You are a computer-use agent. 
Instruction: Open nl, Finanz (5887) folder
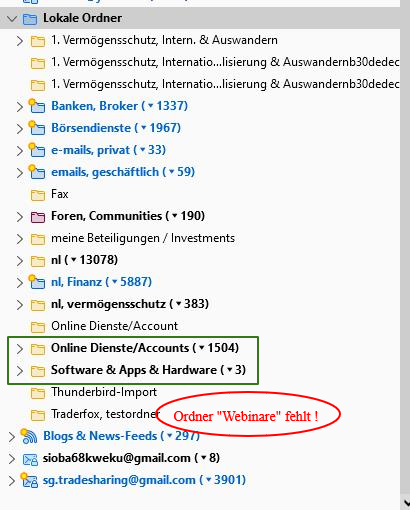(x=101, y=282)
